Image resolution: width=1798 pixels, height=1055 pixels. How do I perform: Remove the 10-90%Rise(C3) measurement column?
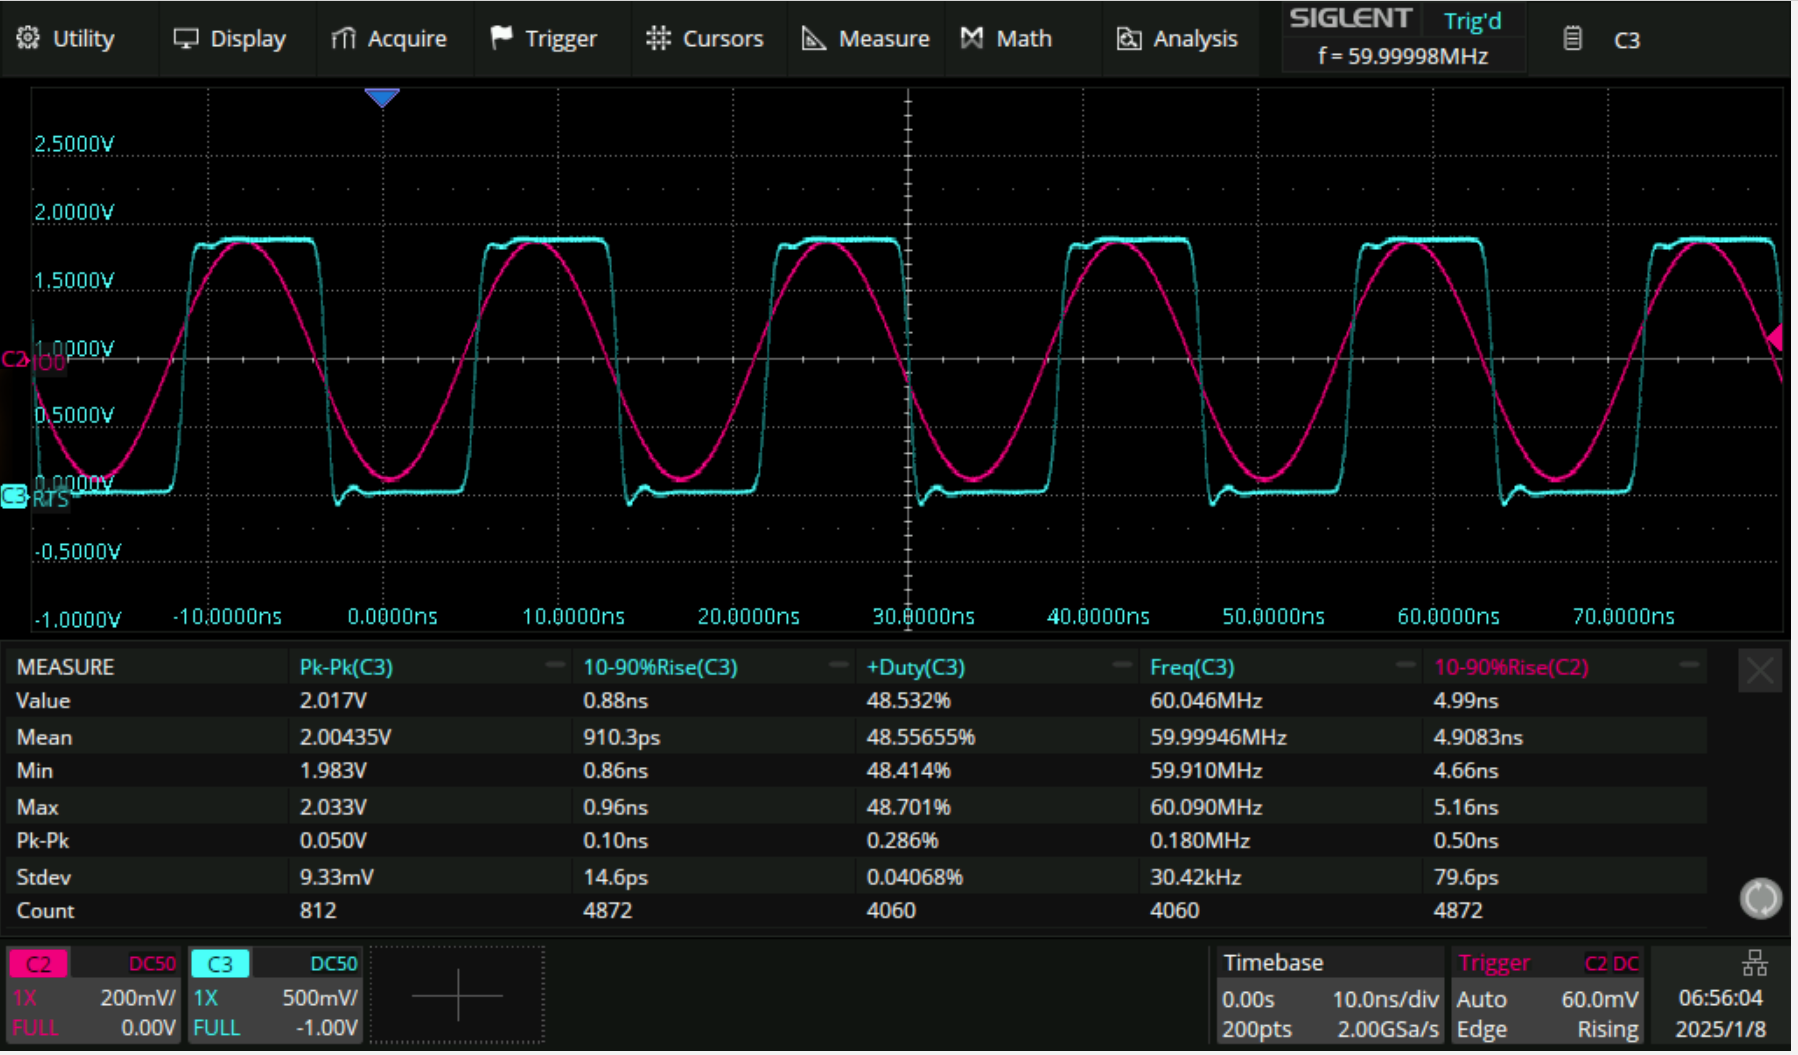pos(839,666)
